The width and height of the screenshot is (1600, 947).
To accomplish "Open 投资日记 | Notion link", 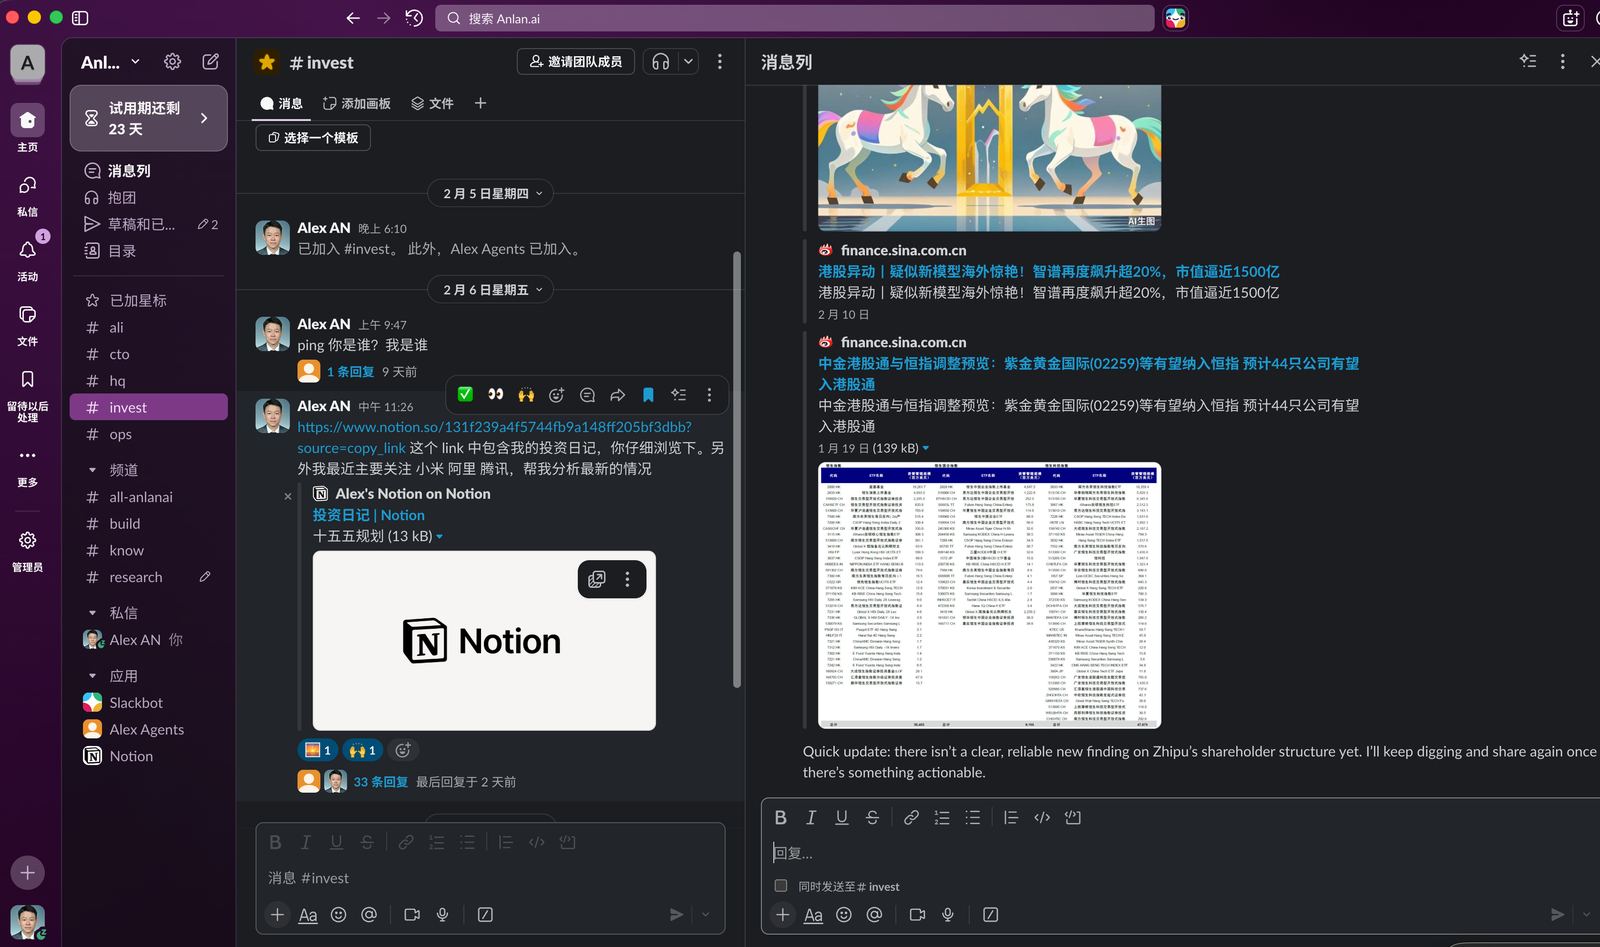I will (368, 515).
